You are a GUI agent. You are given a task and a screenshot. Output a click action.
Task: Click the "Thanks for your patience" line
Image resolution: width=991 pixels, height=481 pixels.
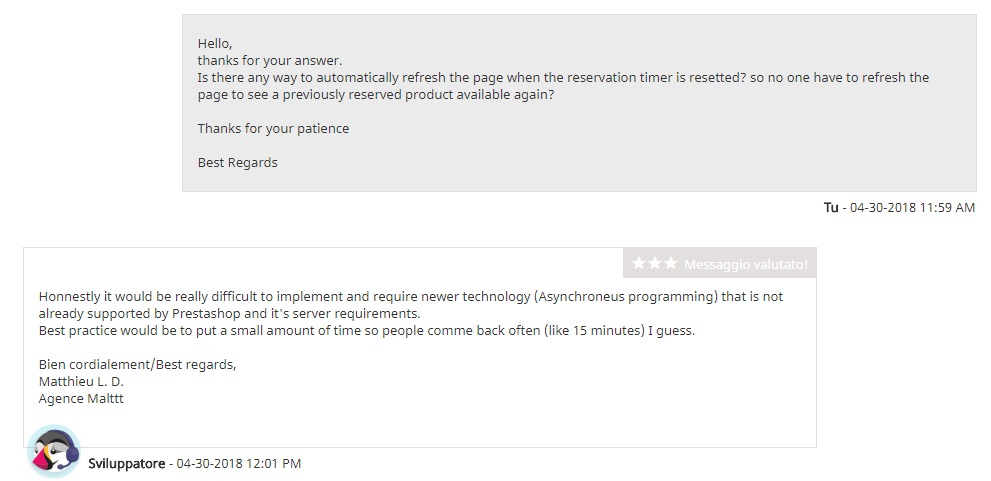pos(273,128)
